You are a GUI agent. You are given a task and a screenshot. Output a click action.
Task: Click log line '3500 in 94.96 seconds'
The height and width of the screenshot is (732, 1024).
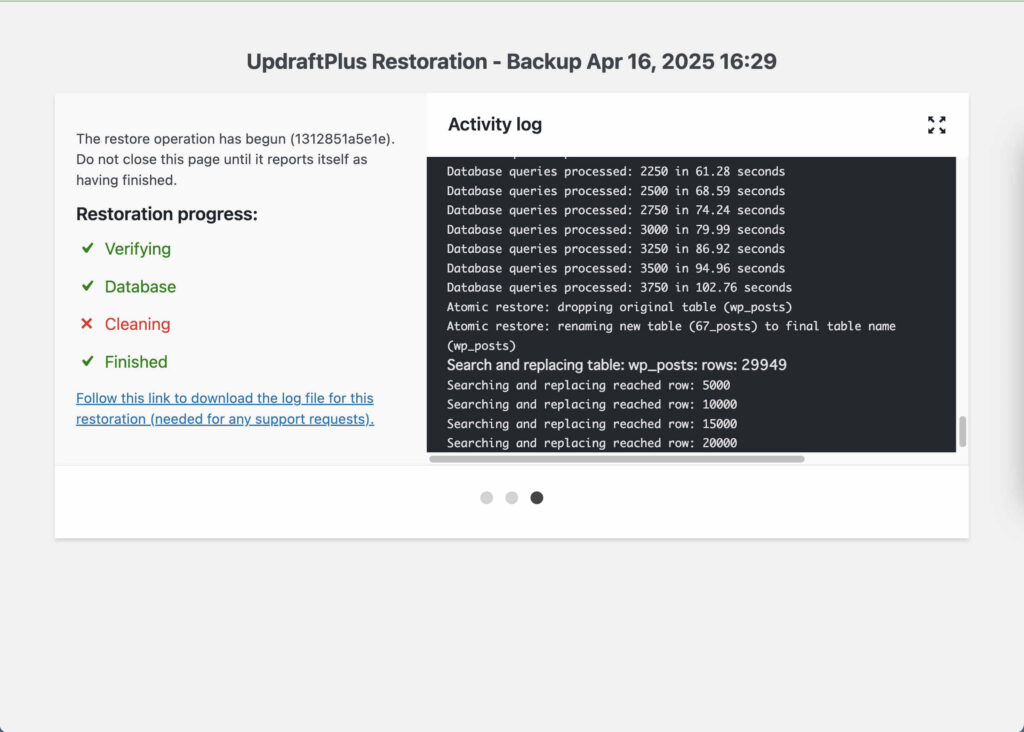point(616,268)
